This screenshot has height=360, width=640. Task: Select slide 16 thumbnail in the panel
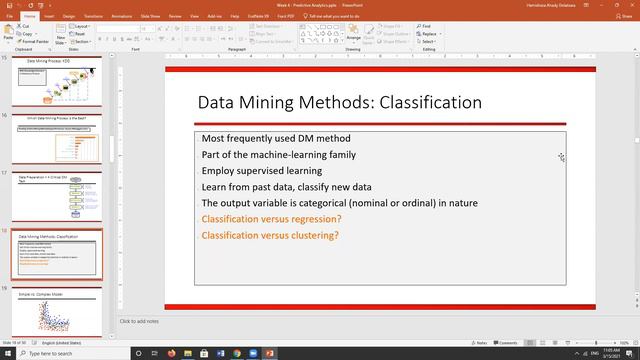pos(57,139)
